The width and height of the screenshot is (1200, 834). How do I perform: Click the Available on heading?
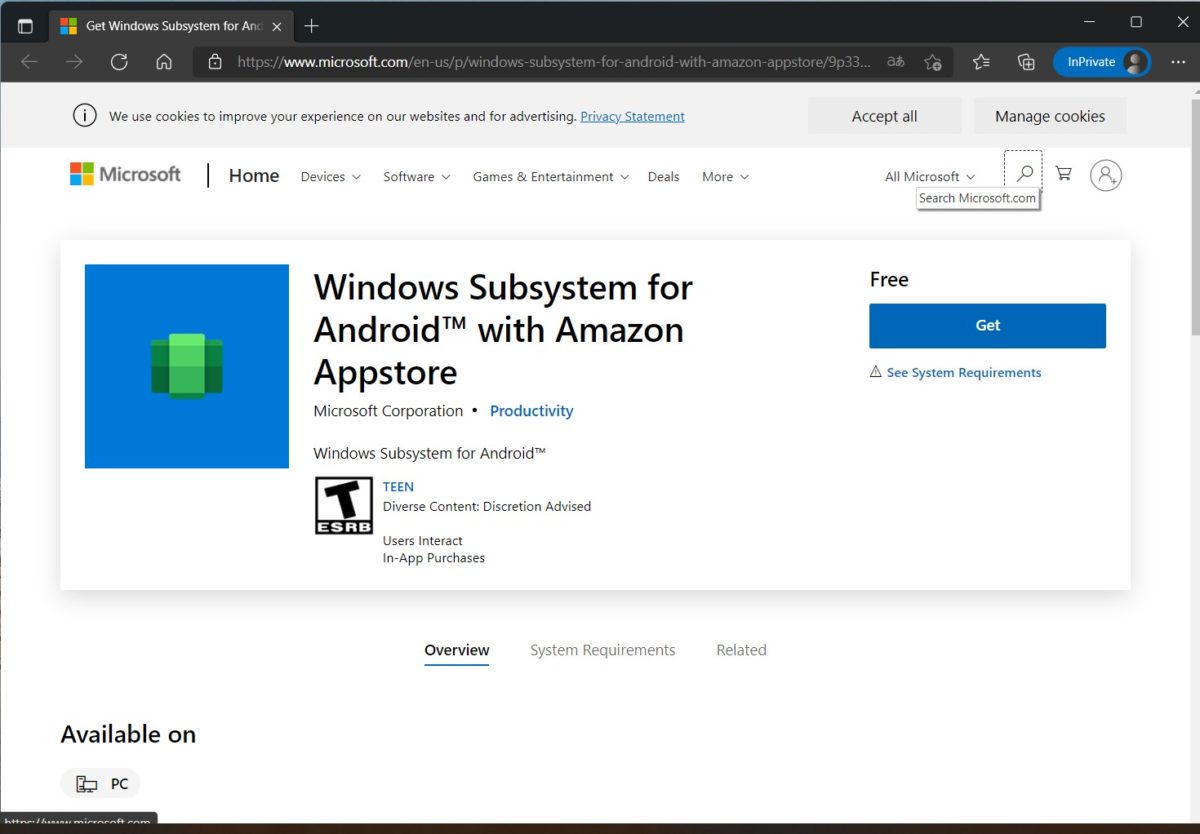(128, 735)
